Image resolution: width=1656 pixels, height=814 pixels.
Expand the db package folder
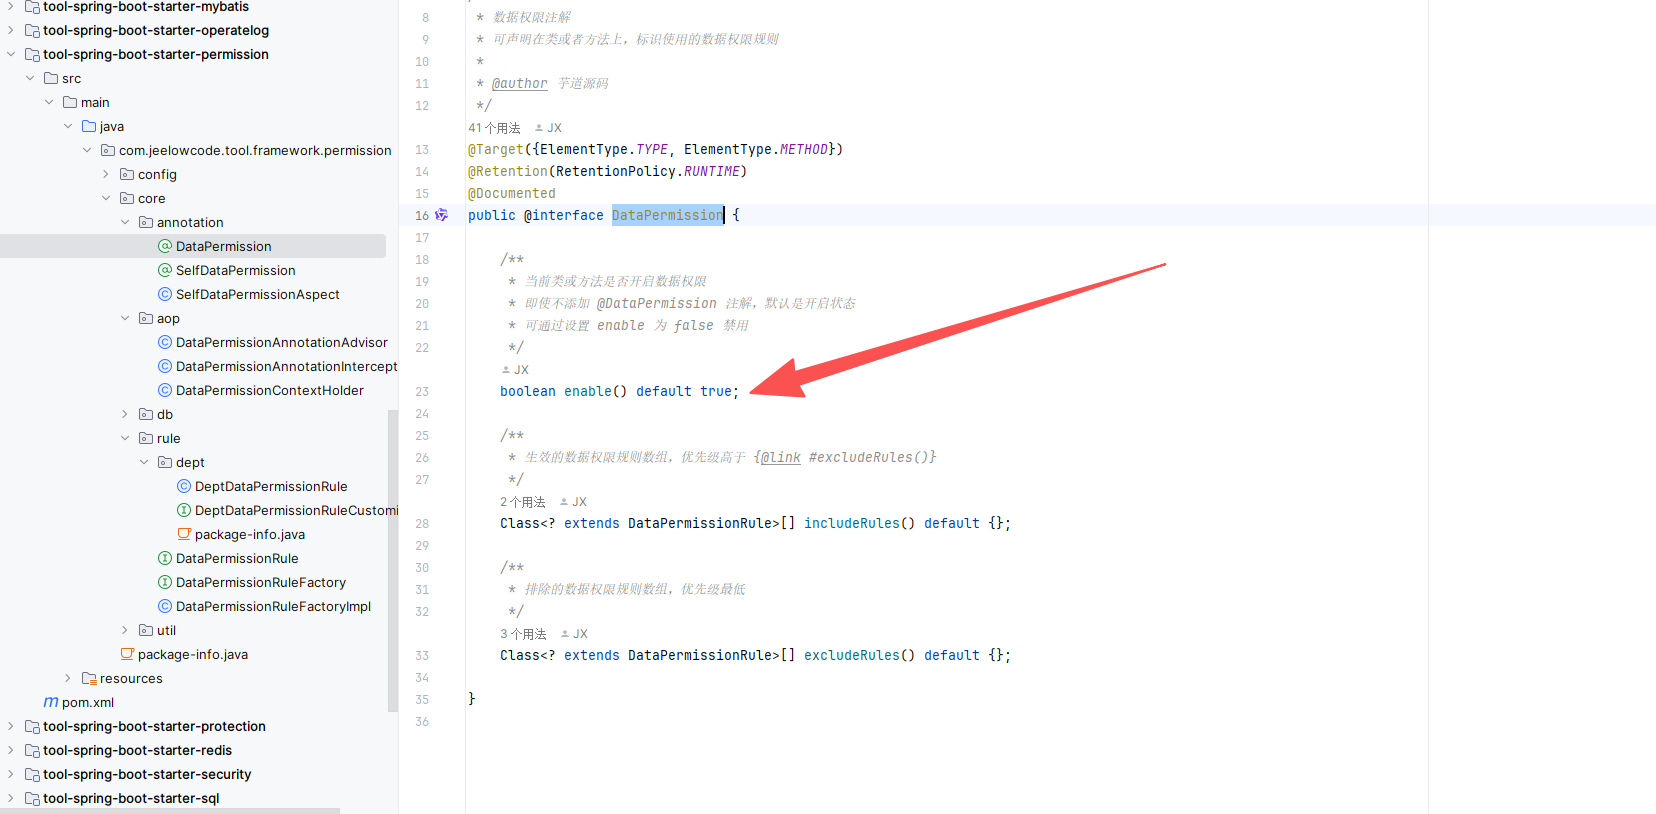click(125, 414)
